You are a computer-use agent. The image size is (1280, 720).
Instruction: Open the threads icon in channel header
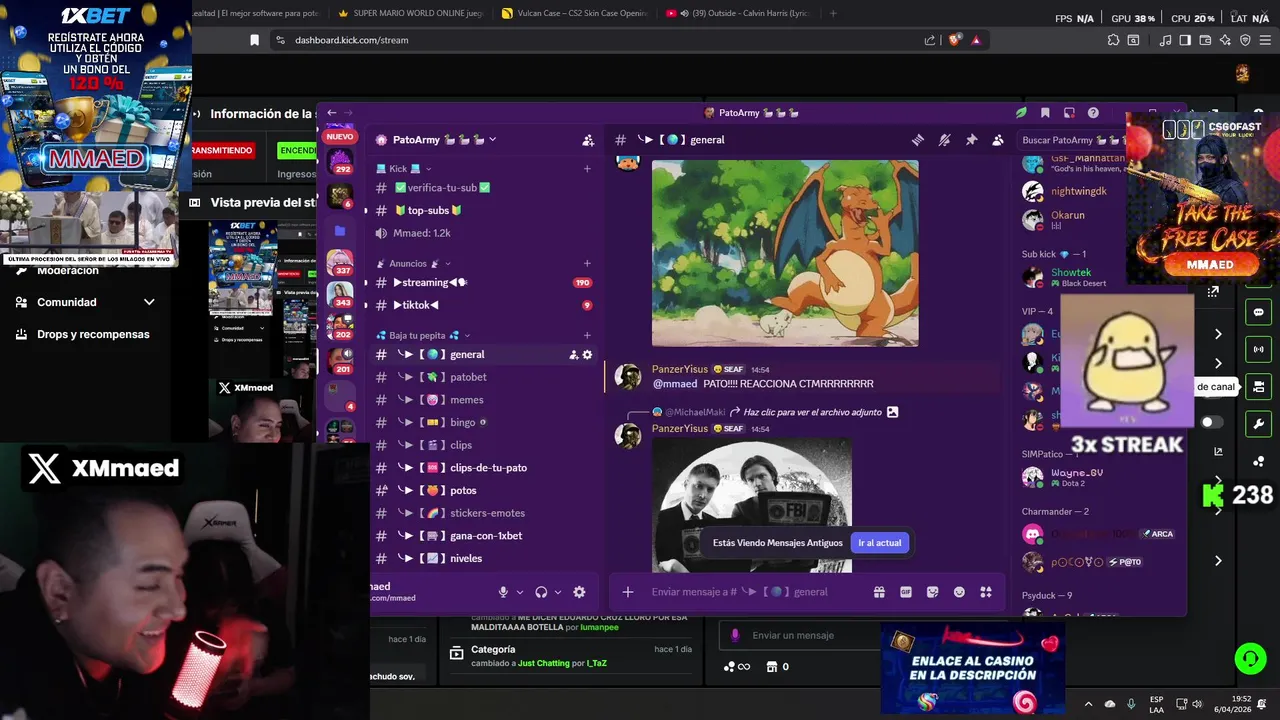(x=917, y=140)
